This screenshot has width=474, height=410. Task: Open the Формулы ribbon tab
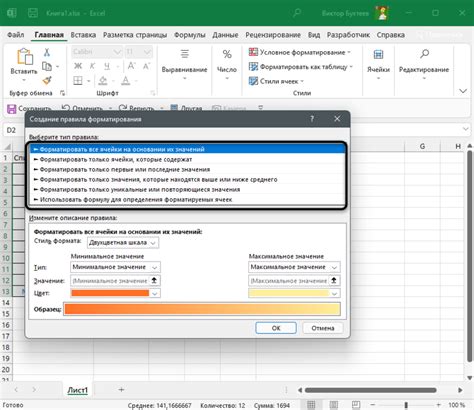coord(190,35)
